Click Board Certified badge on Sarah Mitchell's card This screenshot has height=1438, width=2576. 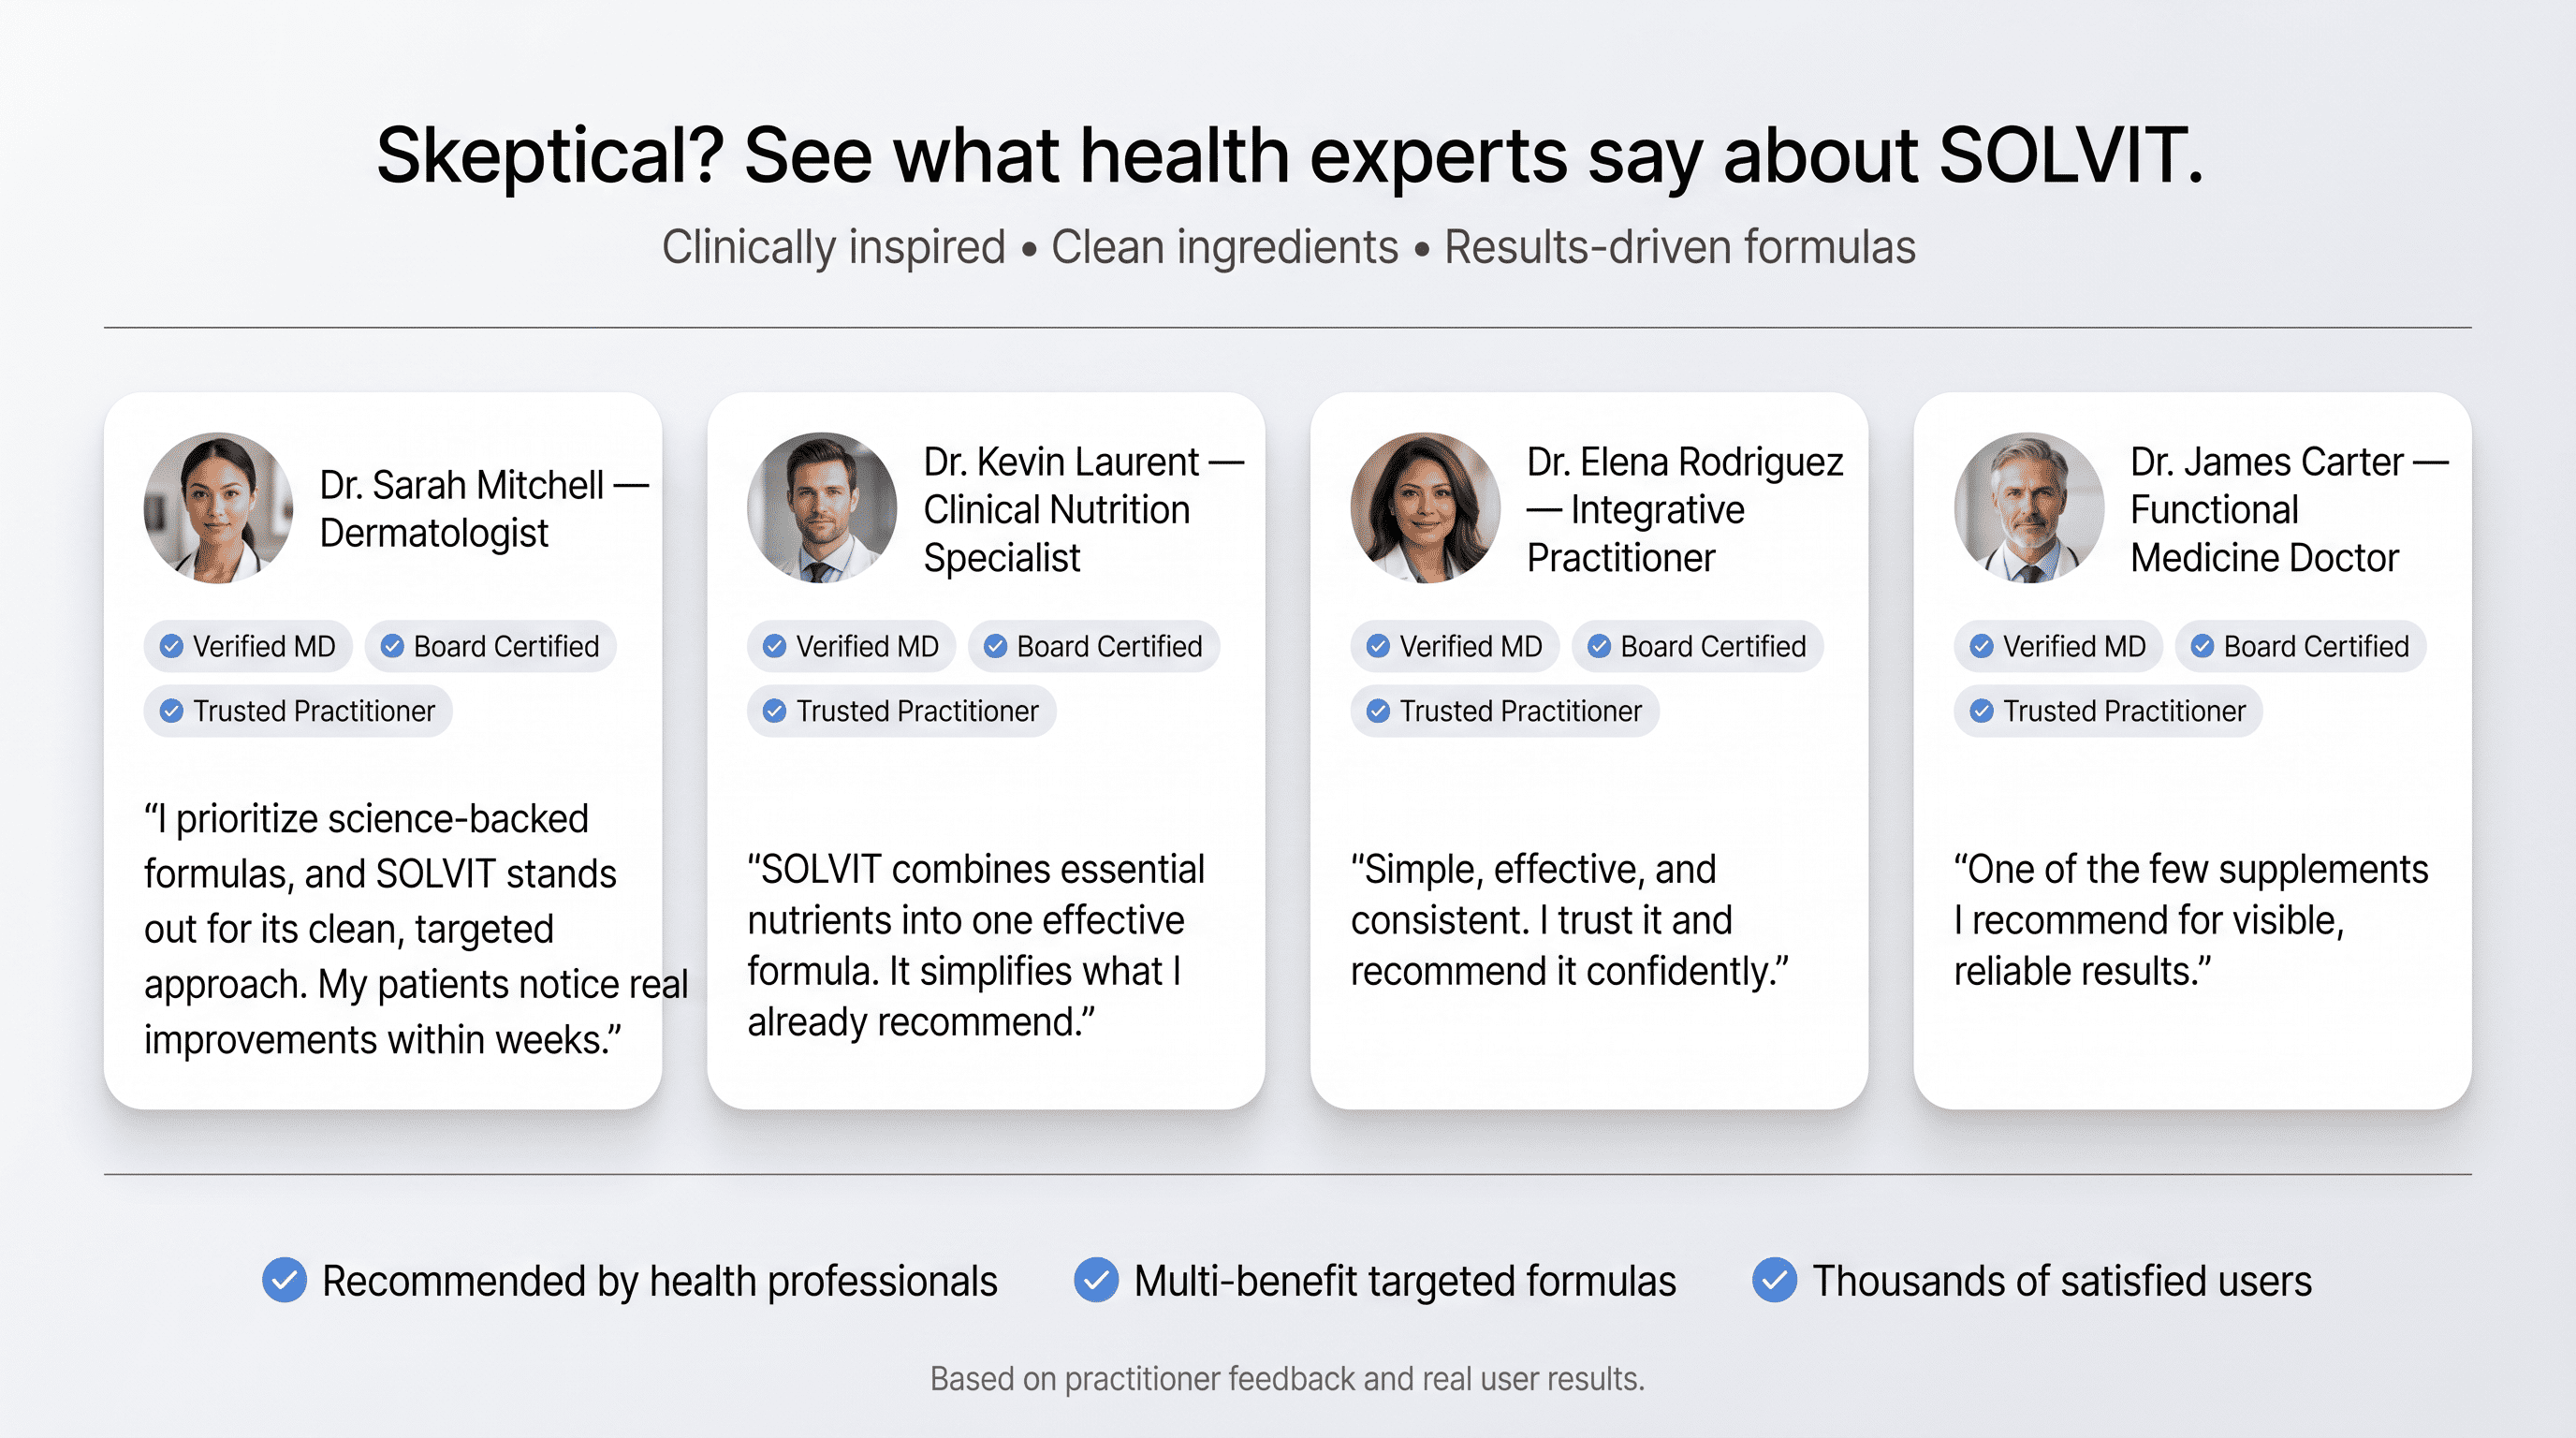490,646
